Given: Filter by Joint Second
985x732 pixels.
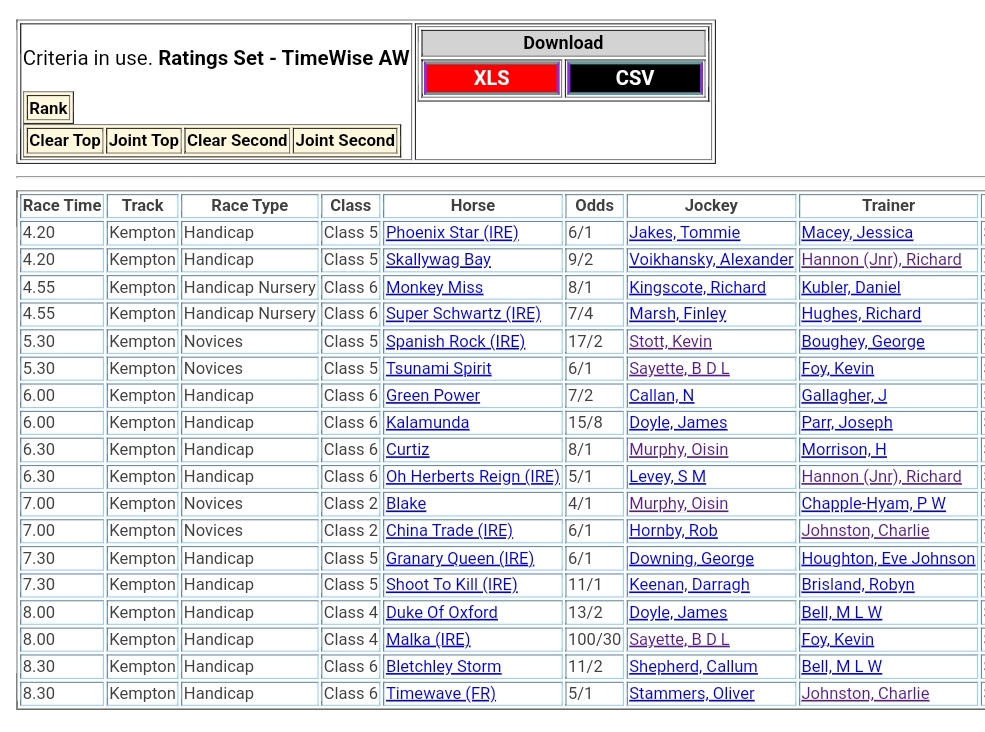Looking at the screenshot, I should (345, 141).
